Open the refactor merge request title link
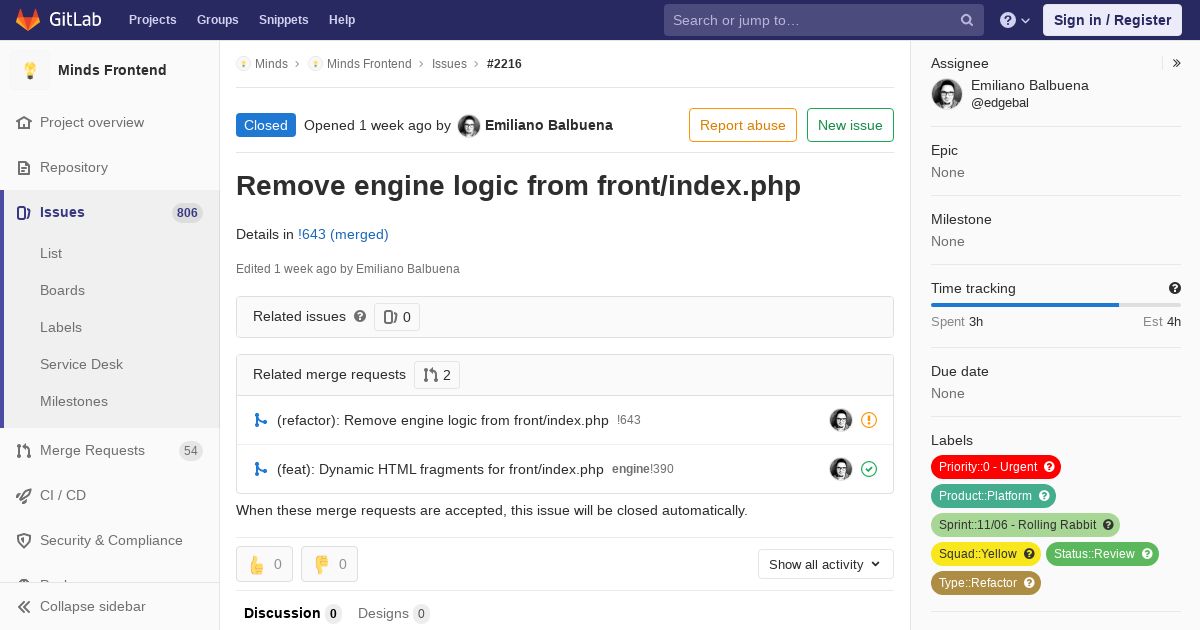The image size is (1200, 630). pyautogui.click(x=443, y=420)
